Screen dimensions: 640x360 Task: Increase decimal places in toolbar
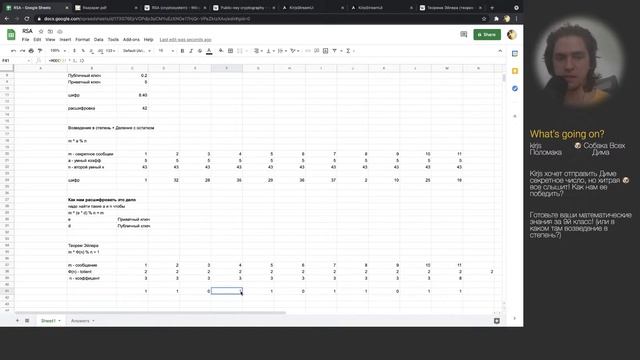(x=100, y=51)
